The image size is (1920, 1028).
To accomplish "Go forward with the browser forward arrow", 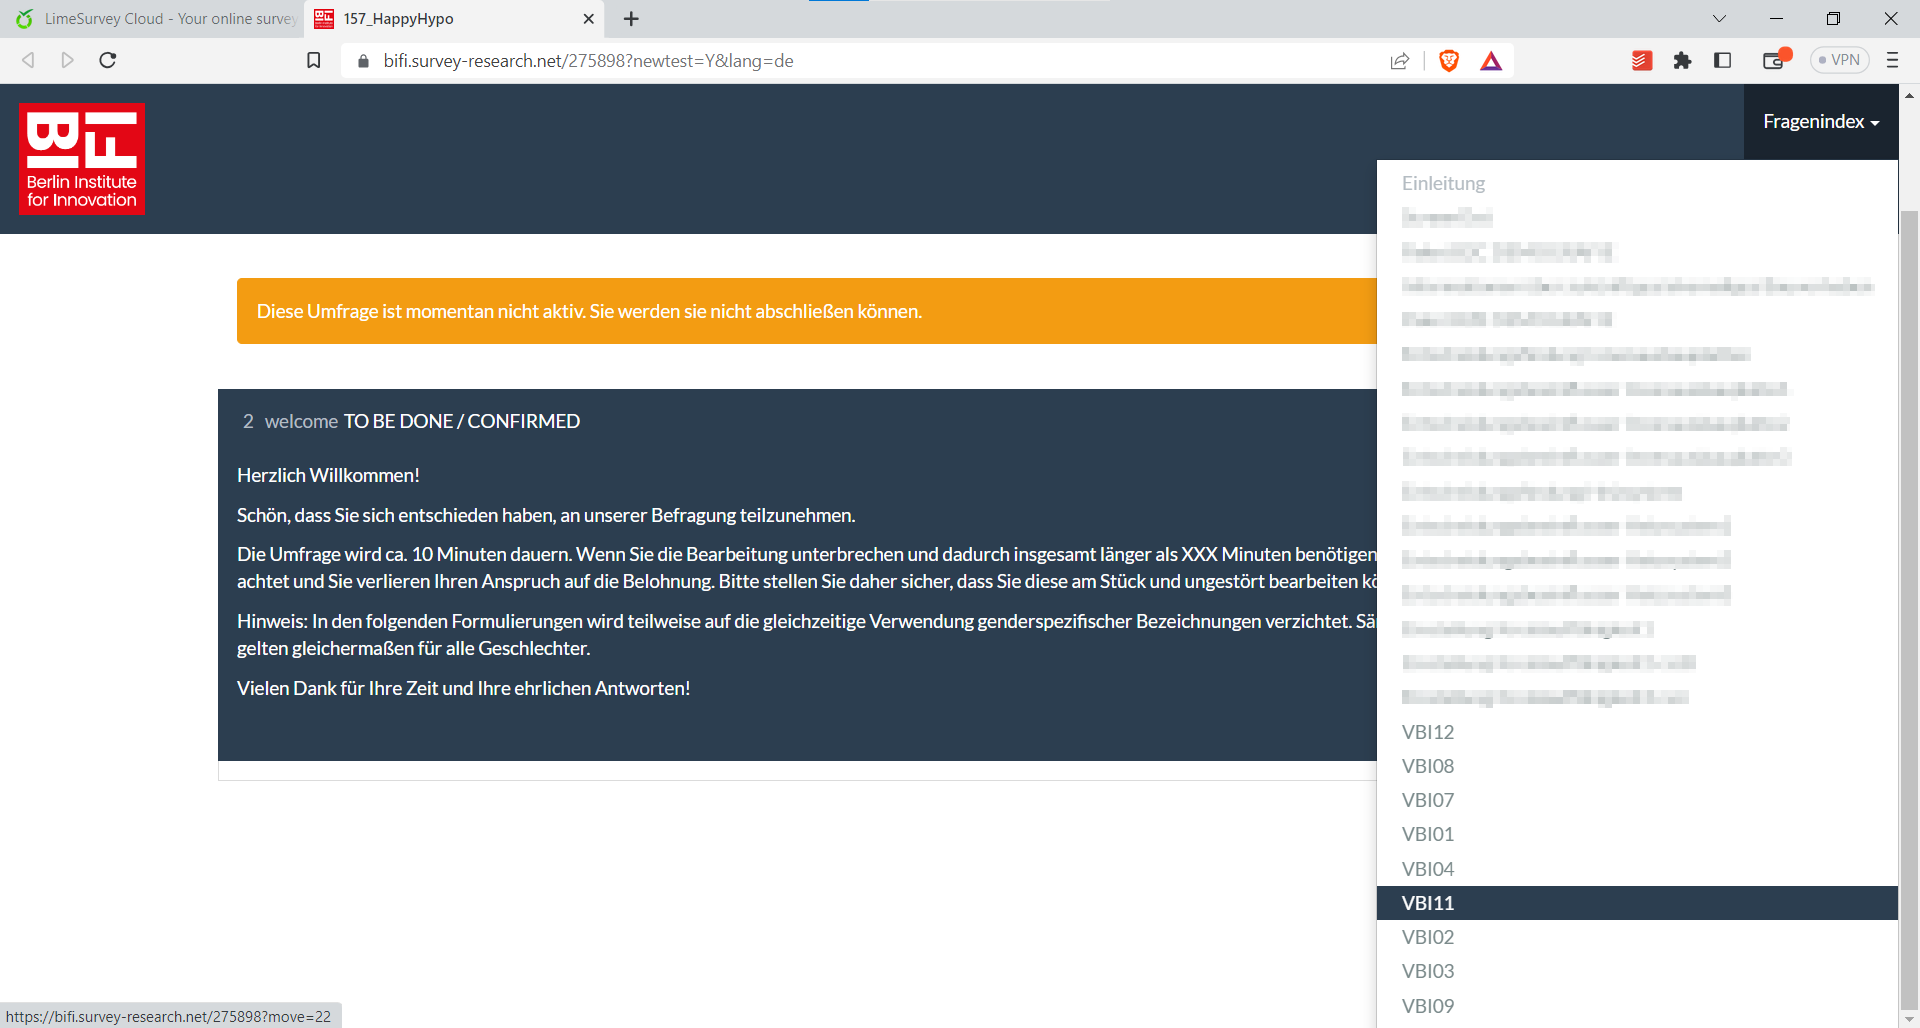I will [67, 60].
